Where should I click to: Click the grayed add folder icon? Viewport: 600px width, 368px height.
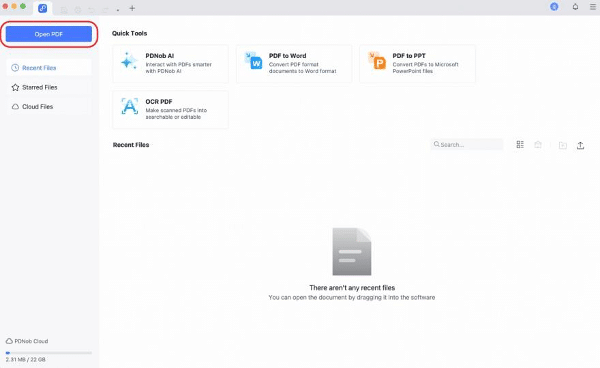click(562, 145)
